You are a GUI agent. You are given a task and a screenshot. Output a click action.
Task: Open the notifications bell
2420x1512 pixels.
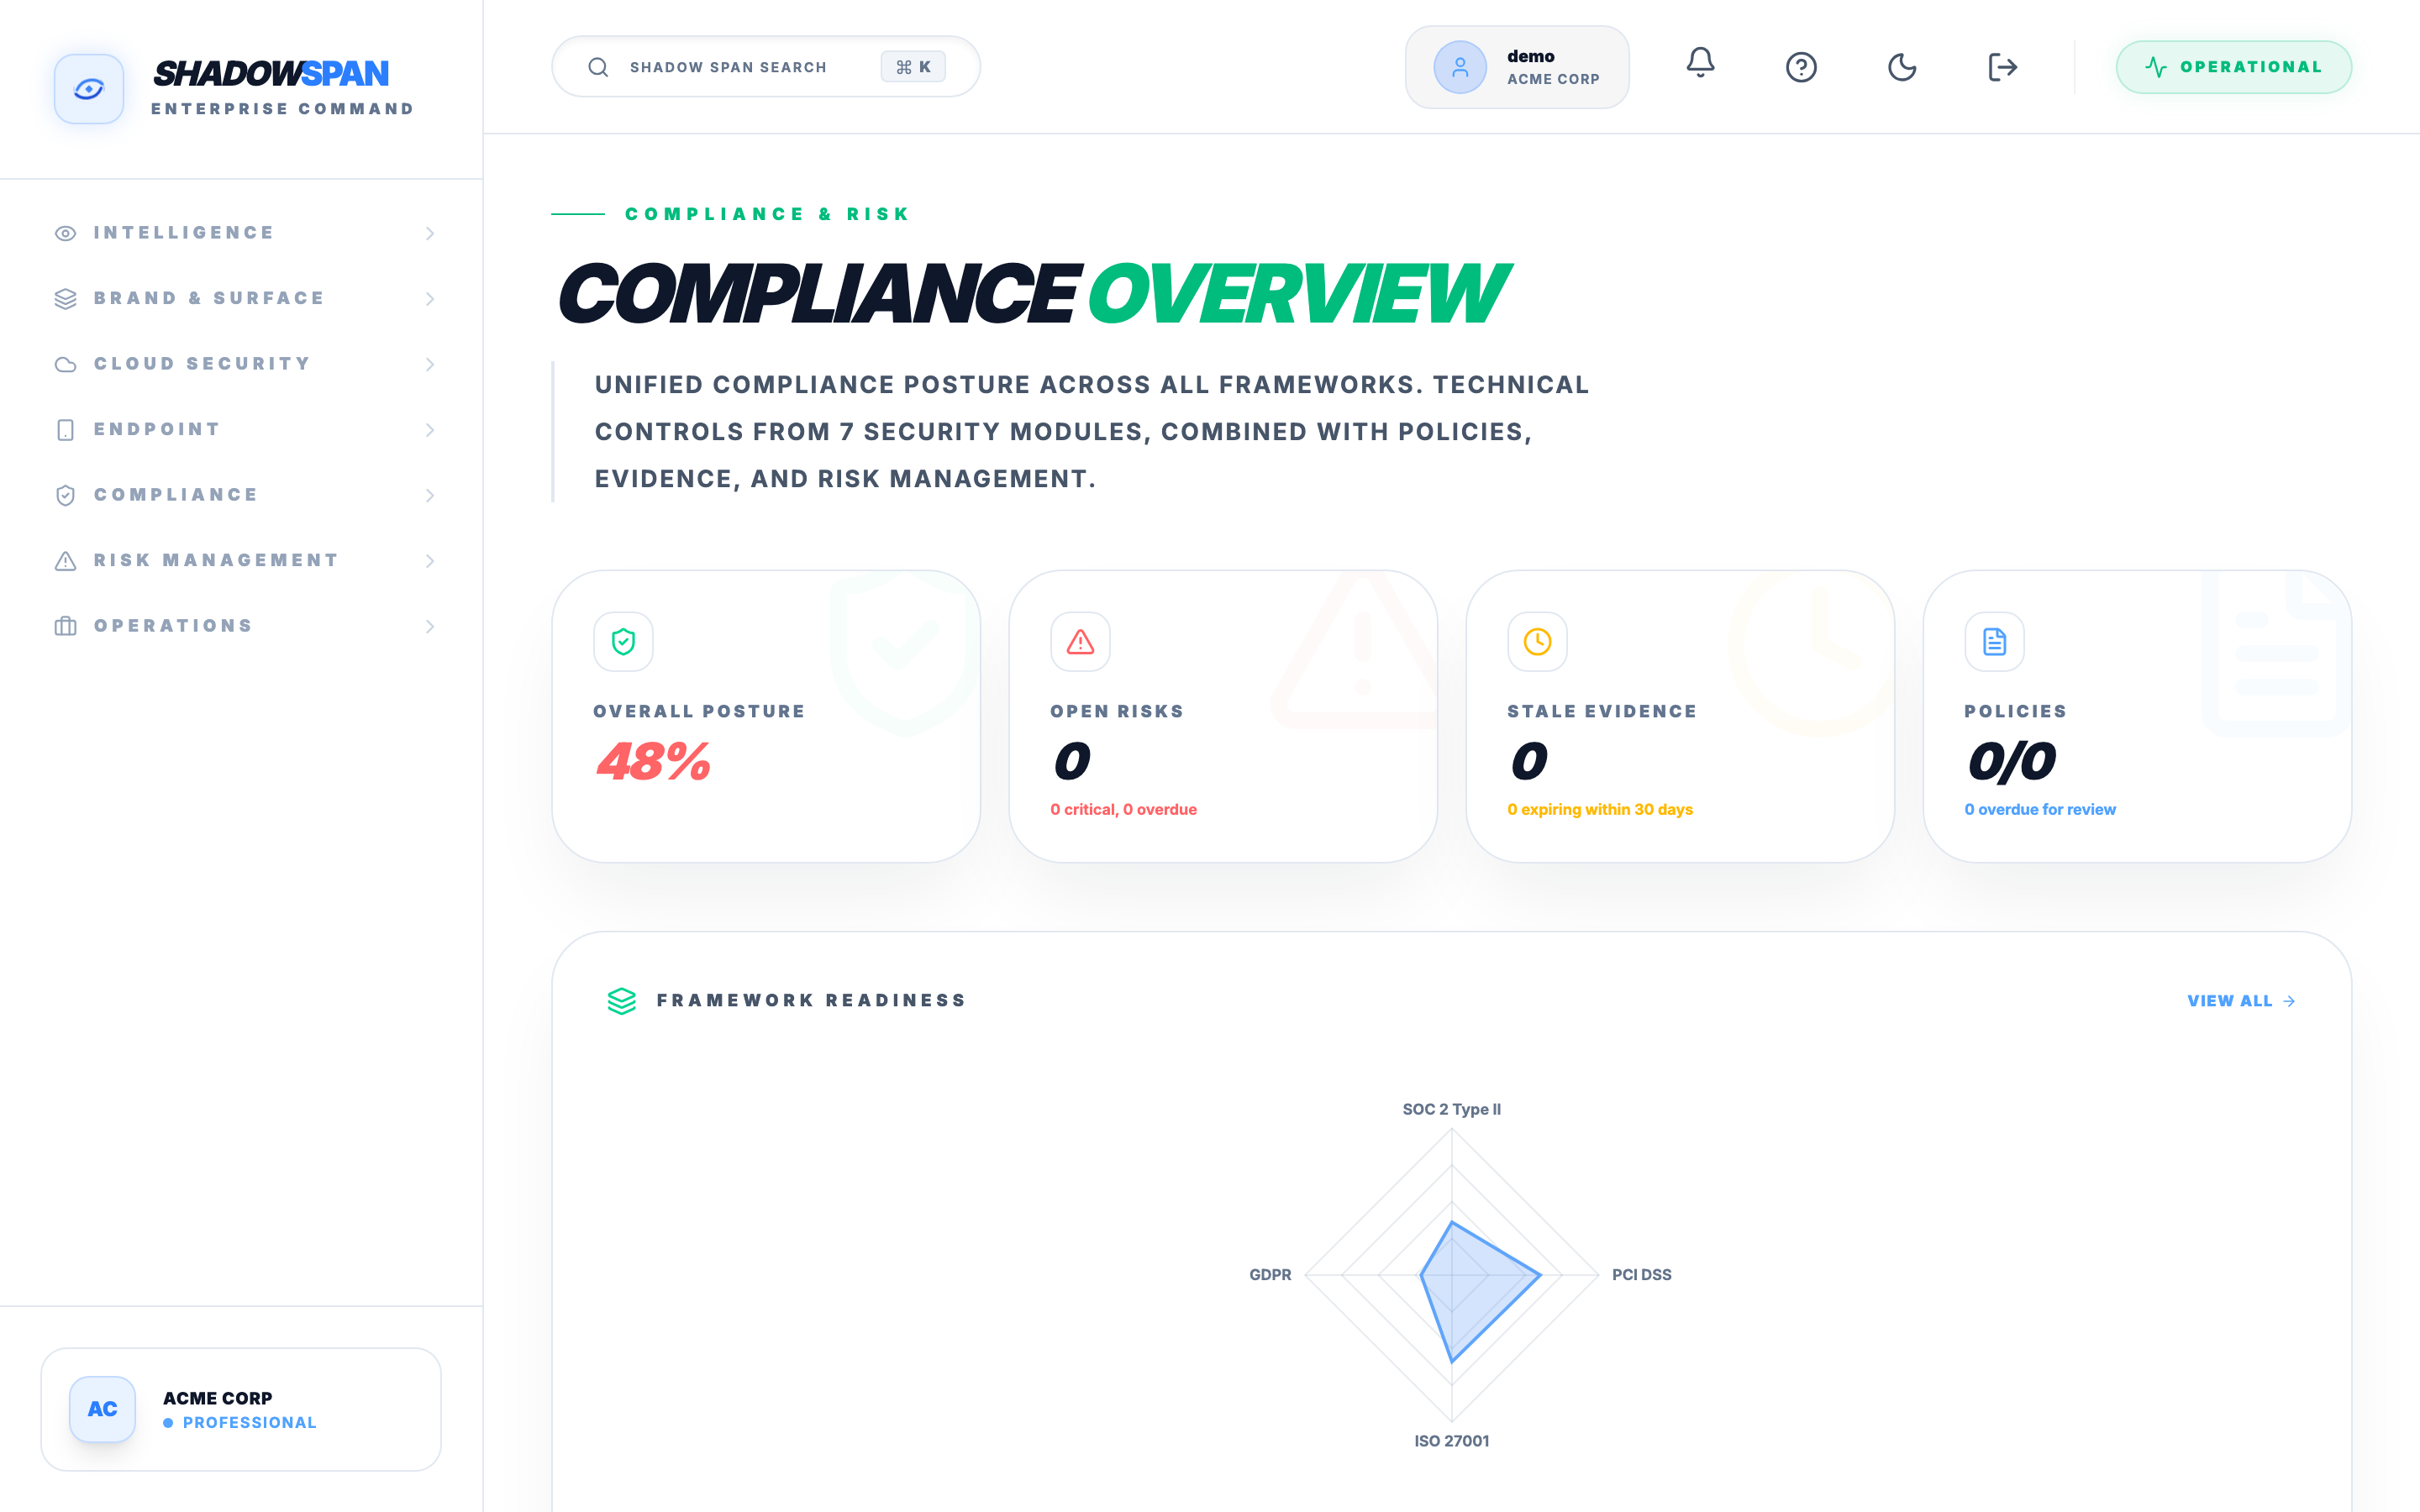click(x=1700, y=63)
